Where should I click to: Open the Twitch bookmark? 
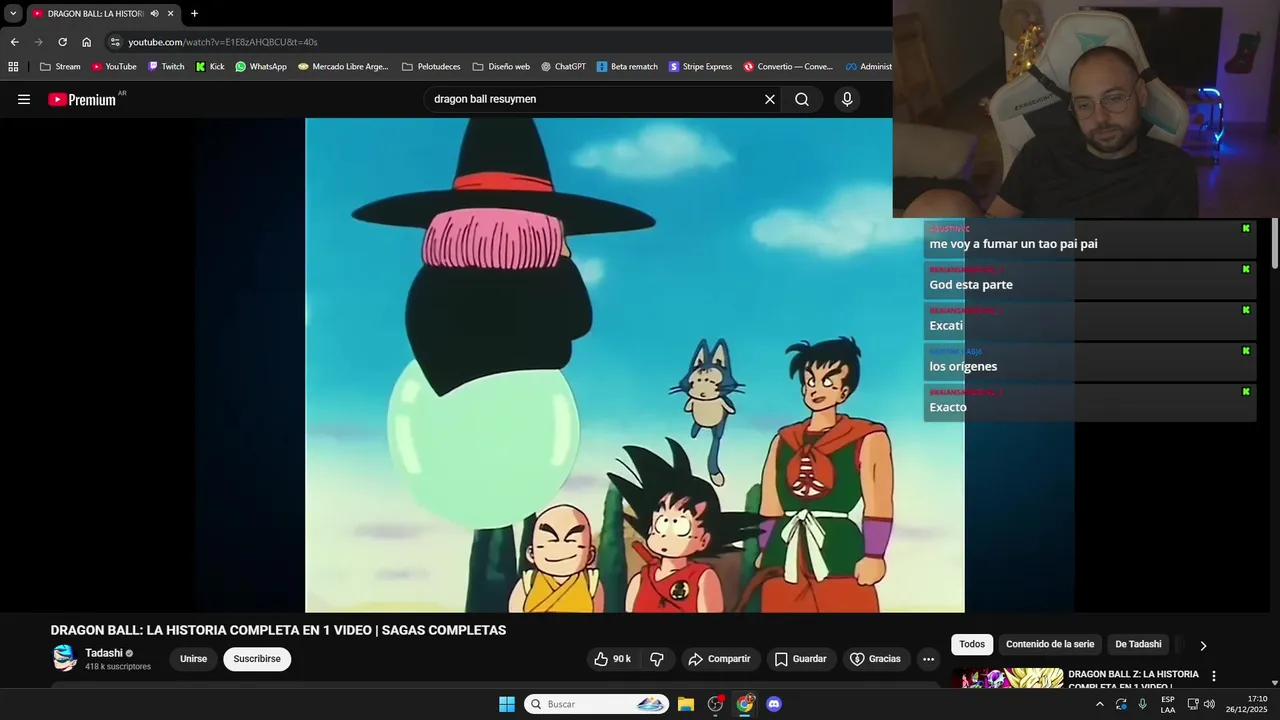(x=166, y=67)
